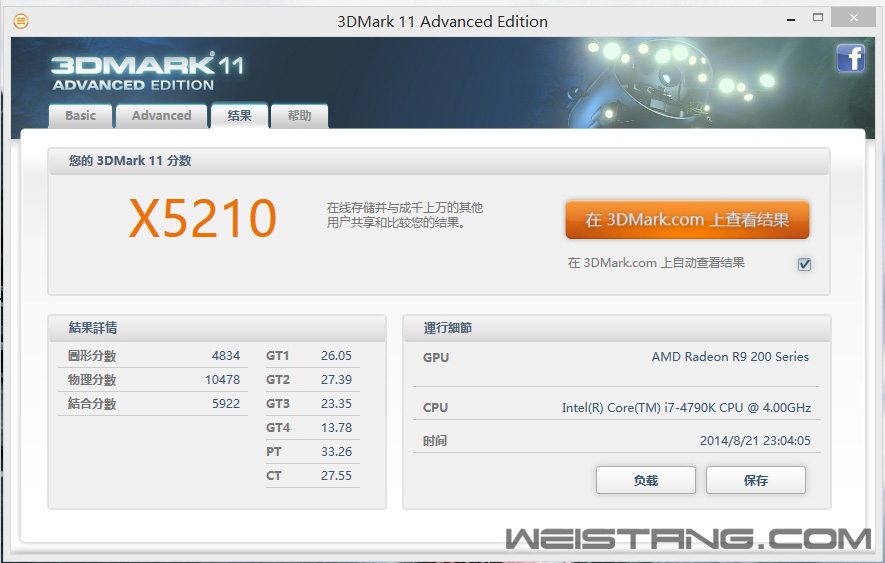Click the 您的 3DMark 11 分数 header
The width and height of the screenshot is (885, 563).
coord(439,161)
